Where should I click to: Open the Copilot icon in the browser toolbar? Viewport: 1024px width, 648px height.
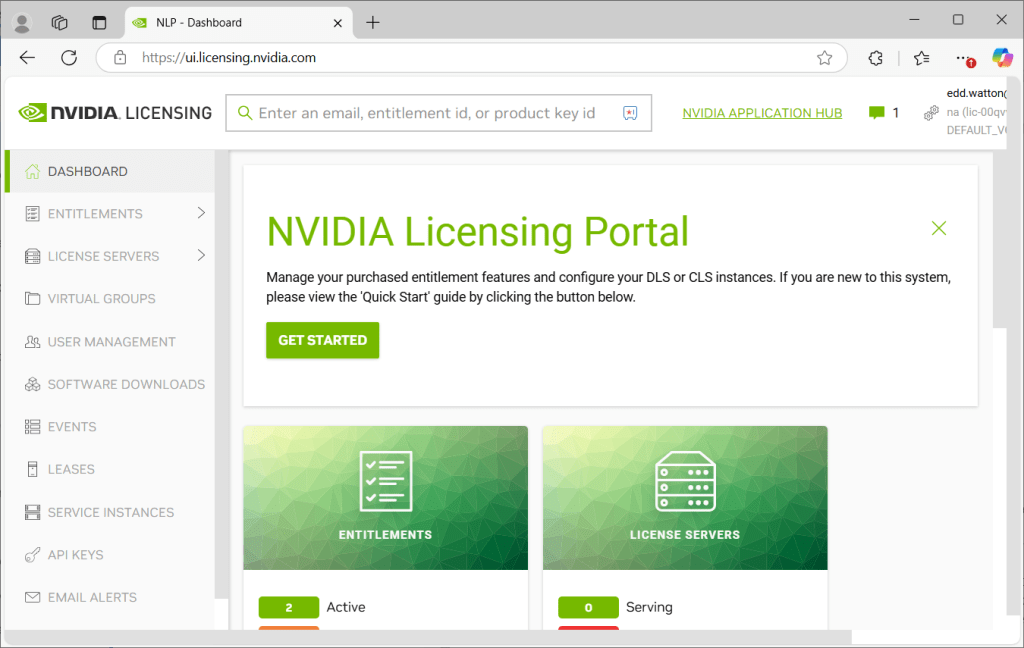point(1002,58)
